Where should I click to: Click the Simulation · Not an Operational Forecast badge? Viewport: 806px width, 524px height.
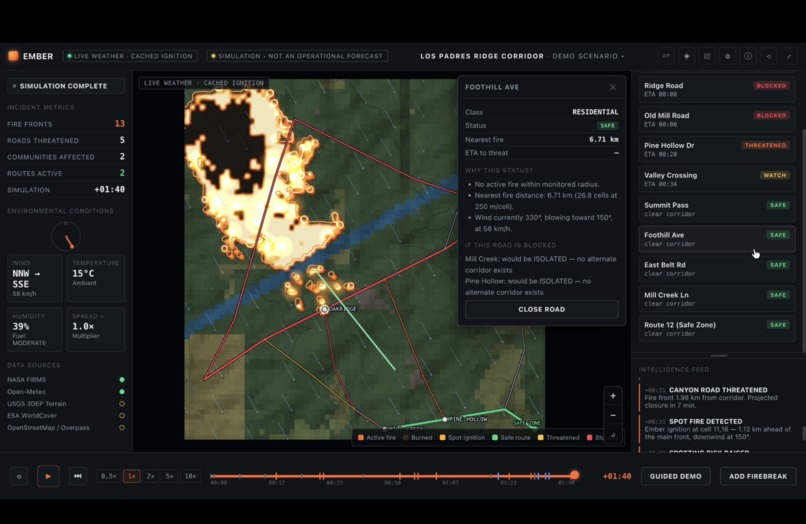pos(297,56)
